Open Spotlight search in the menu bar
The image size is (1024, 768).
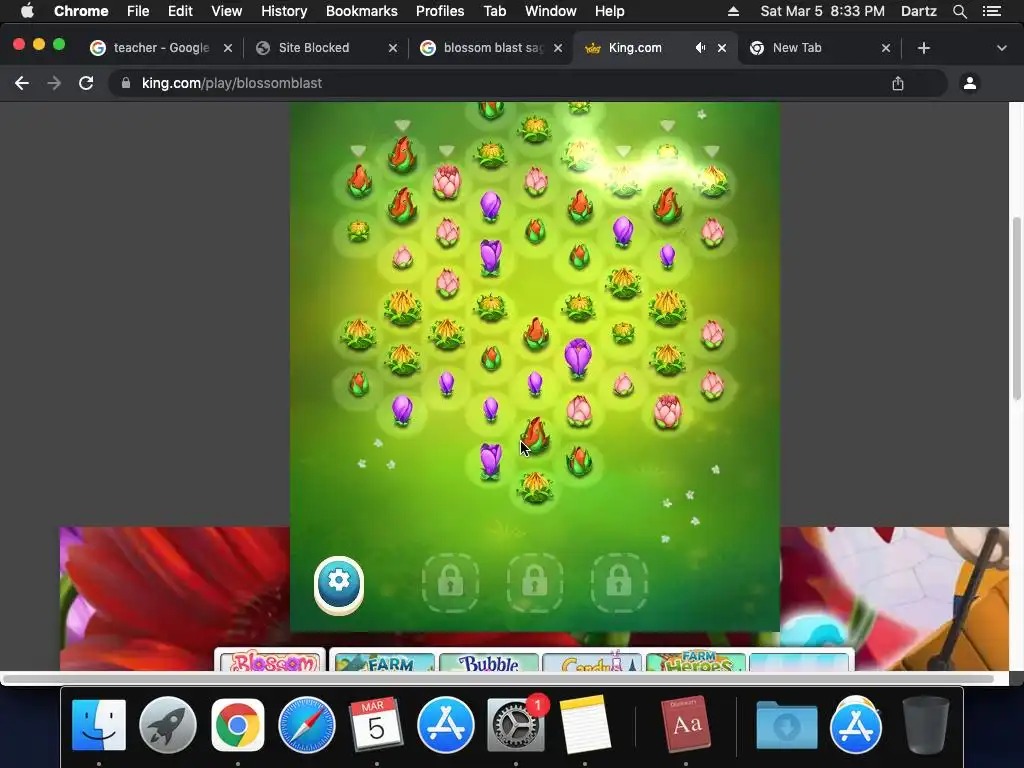coord(959,11)
